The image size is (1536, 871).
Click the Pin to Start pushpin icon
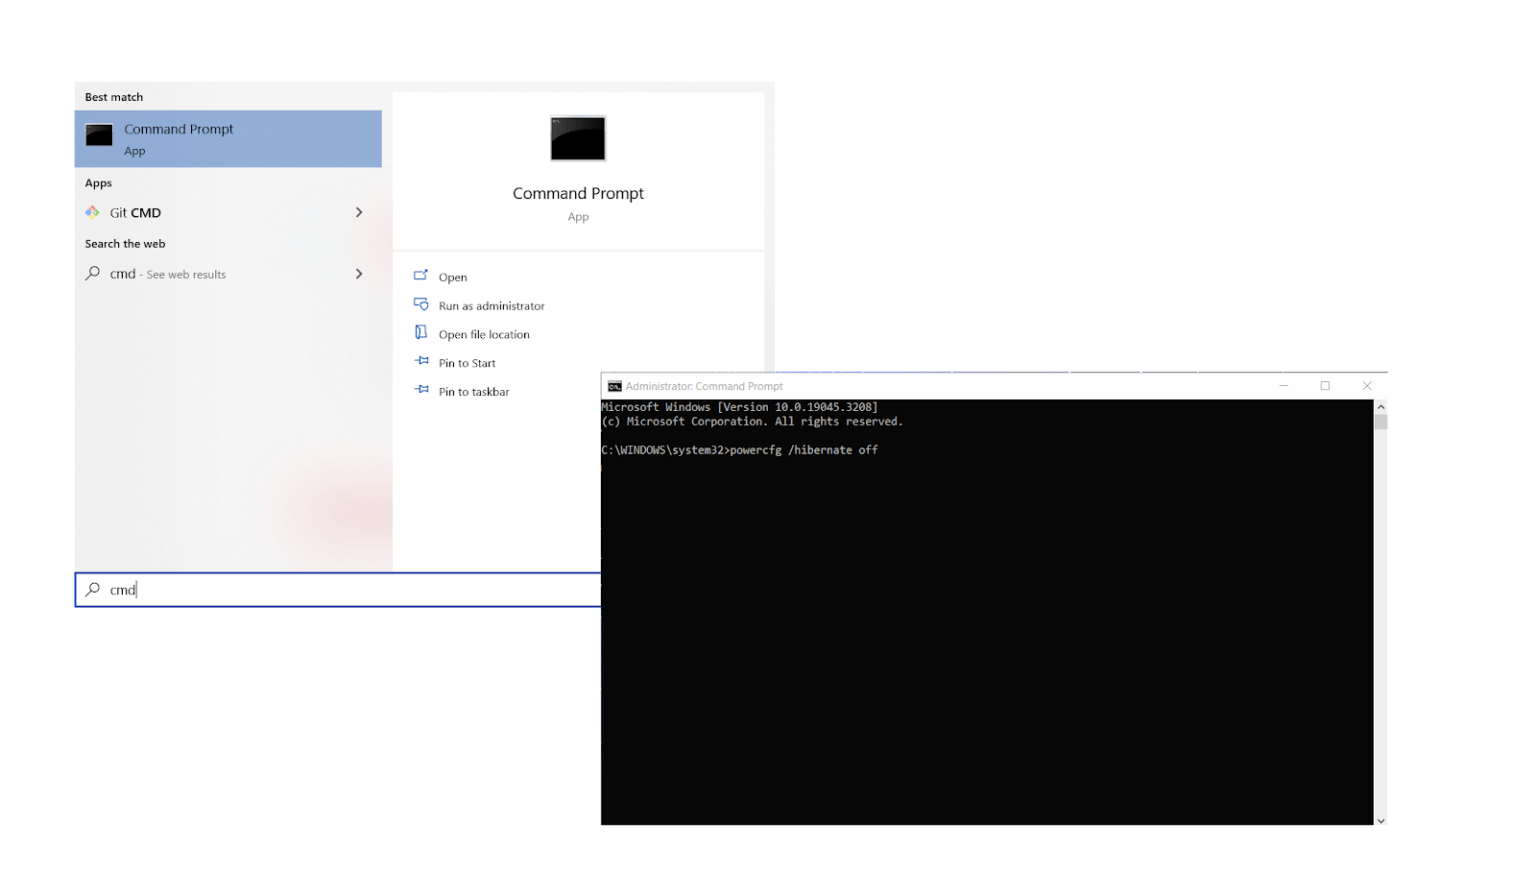coord(422,362)
